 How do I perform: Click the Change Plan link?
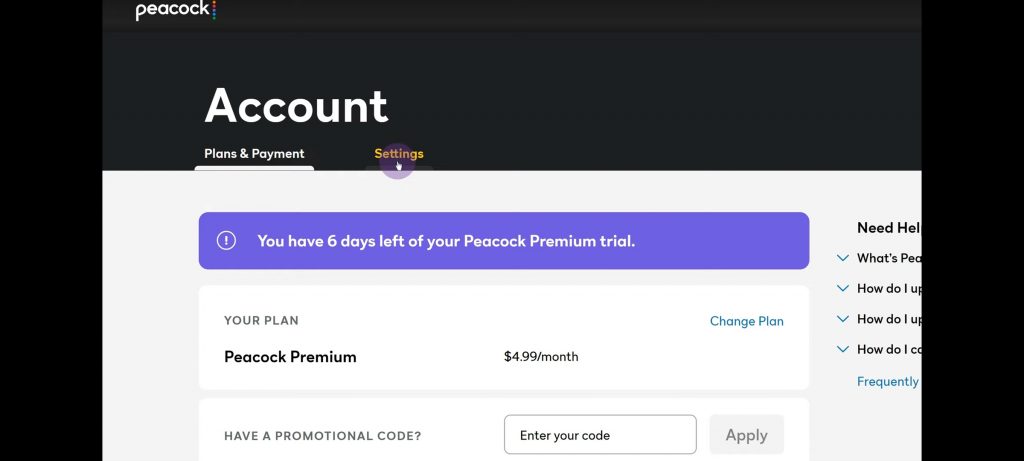tap(746, 321)
